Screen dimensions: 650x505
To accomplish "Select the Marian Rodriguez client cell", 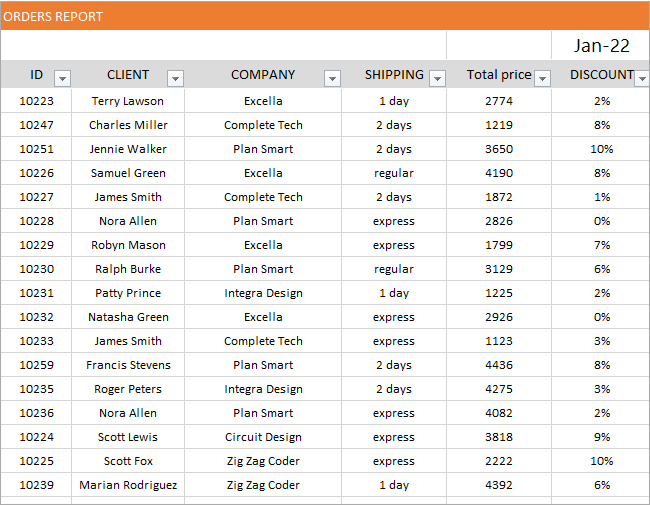I will pos(128,485).
